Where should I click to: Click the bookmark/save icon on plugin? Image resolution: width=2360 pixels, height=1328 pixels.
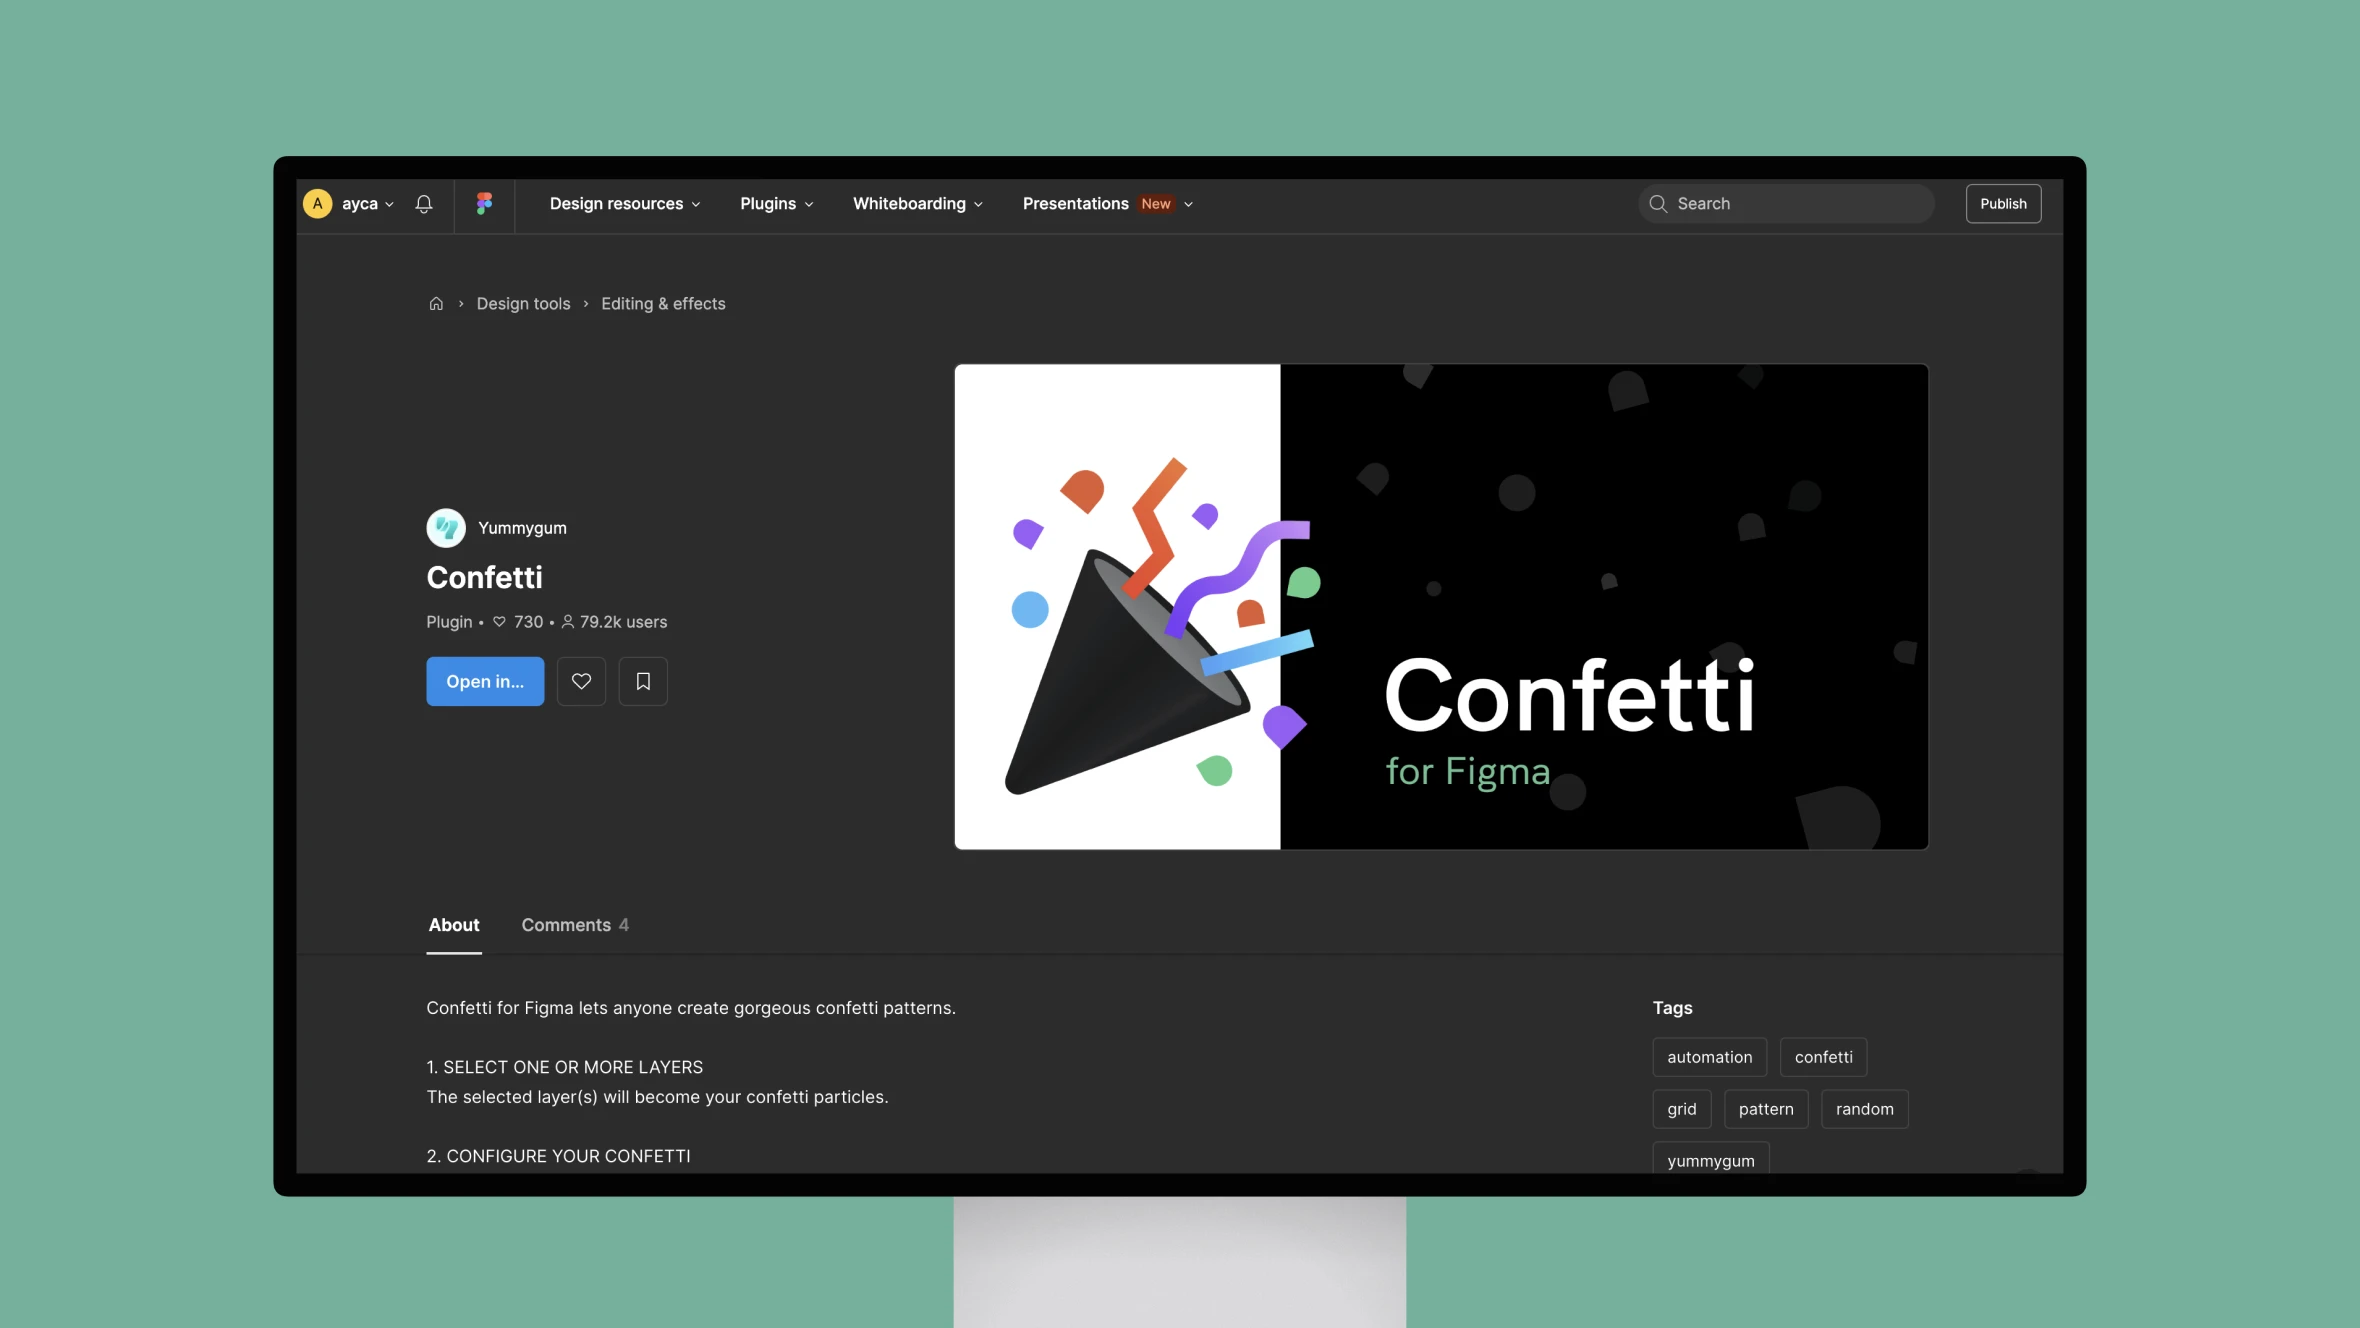tap(642, 681)
